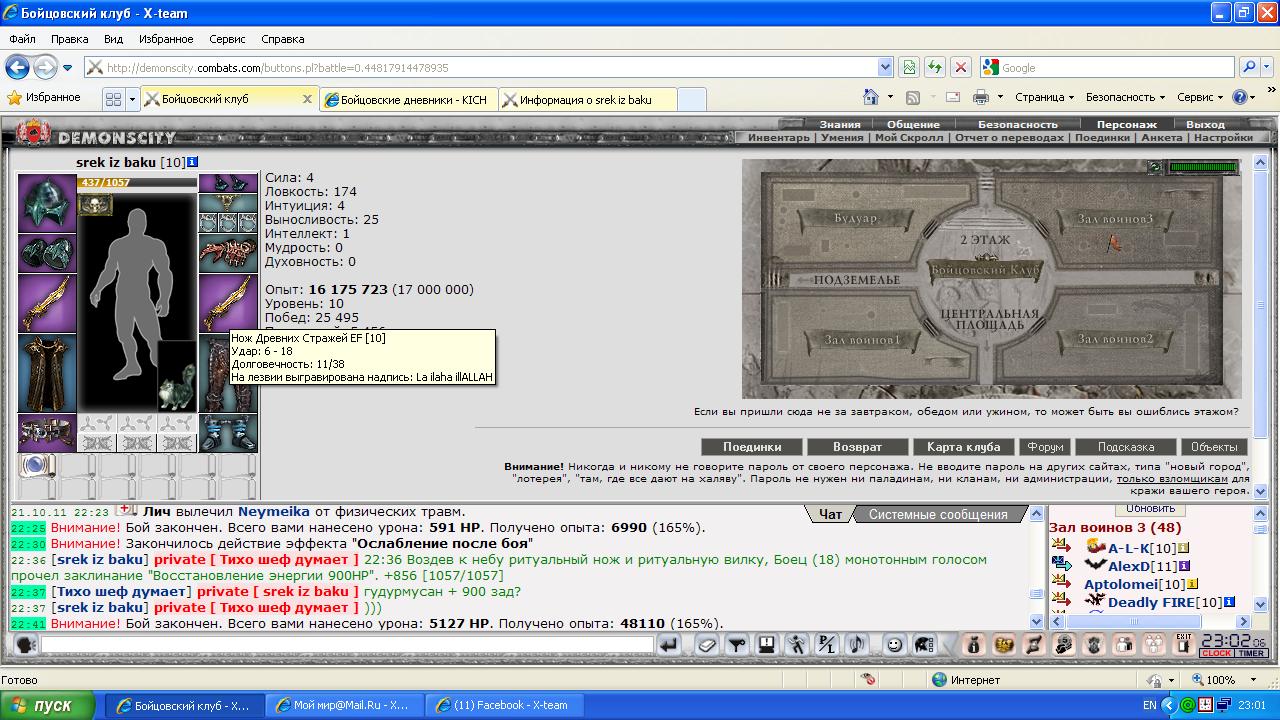This screenshot has width=1280, height=720.
Task: Click the EN language indicator in tray
Action: pyautogui.click(x=1150, y=705)
